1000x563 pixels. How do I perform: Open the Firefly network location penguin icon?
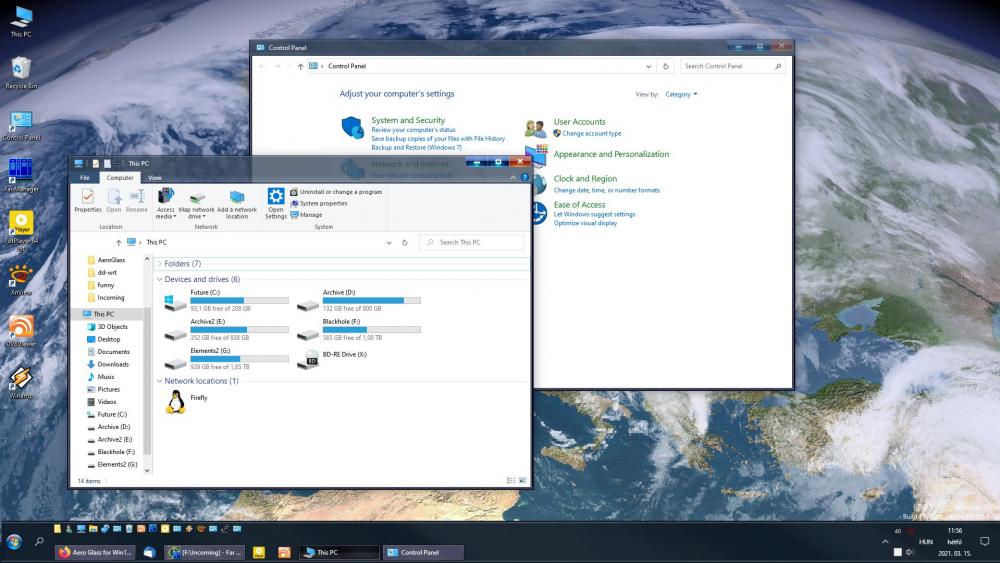coord(176,402)
